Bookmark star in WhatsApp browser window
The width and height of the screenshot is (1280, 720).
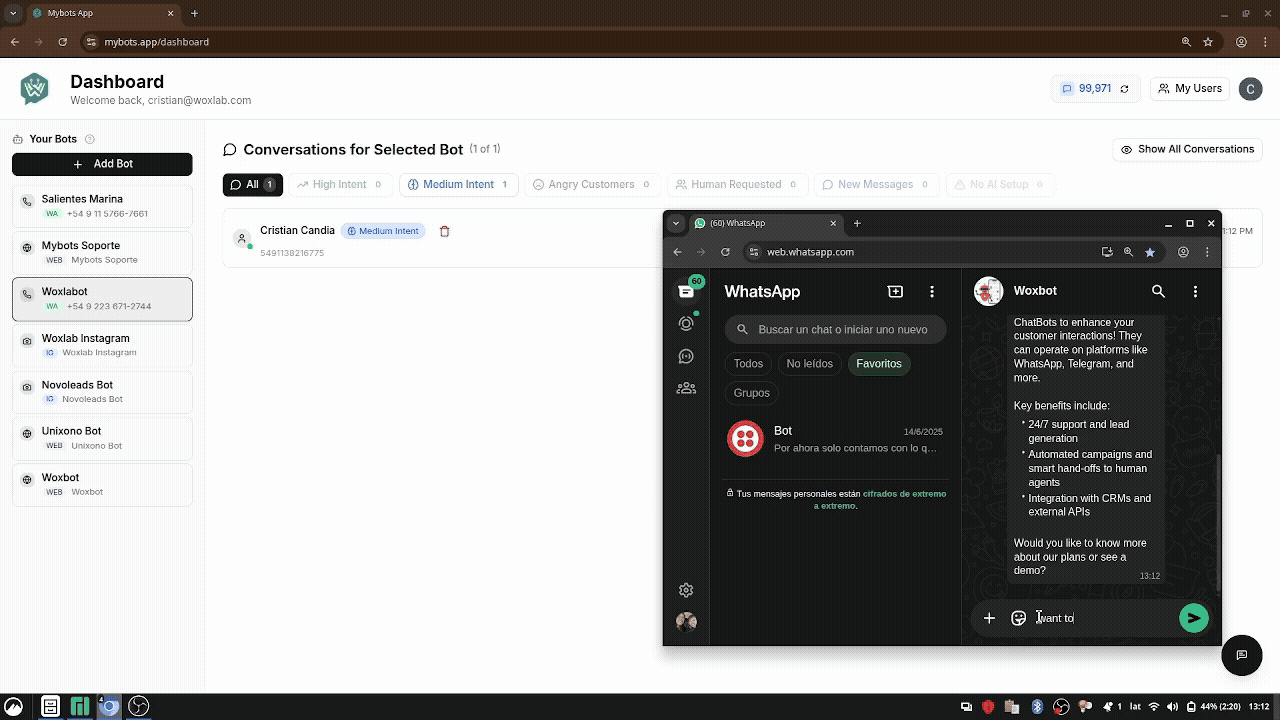coord(1150,252)
